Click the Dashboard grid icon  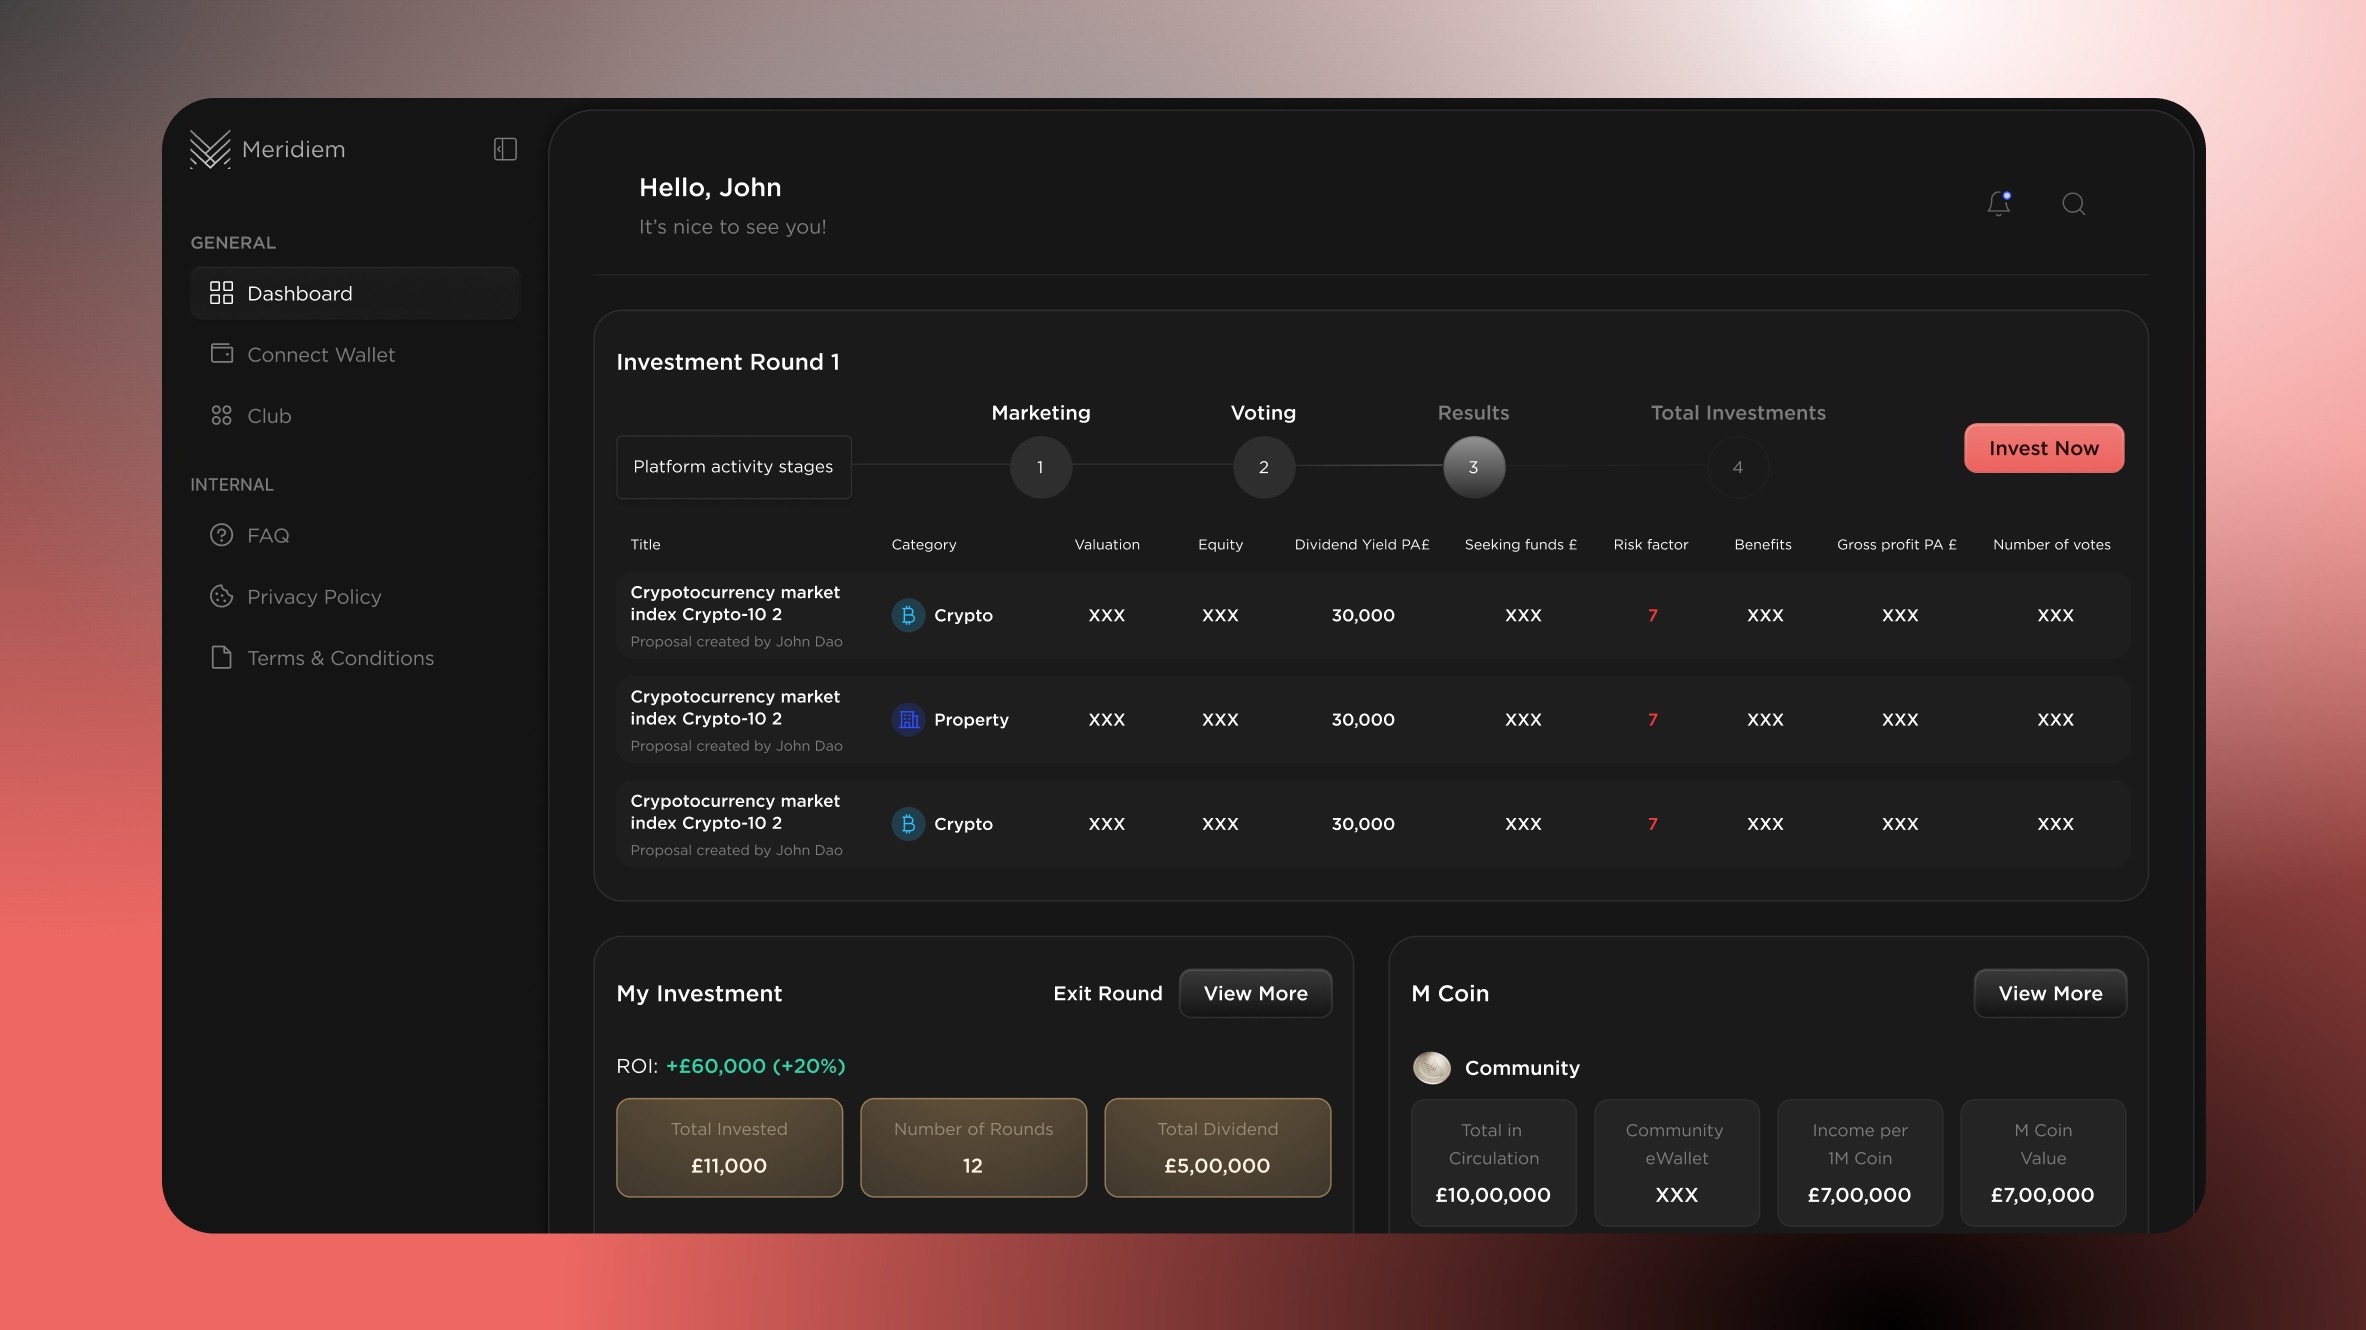[x=221, y=293]
